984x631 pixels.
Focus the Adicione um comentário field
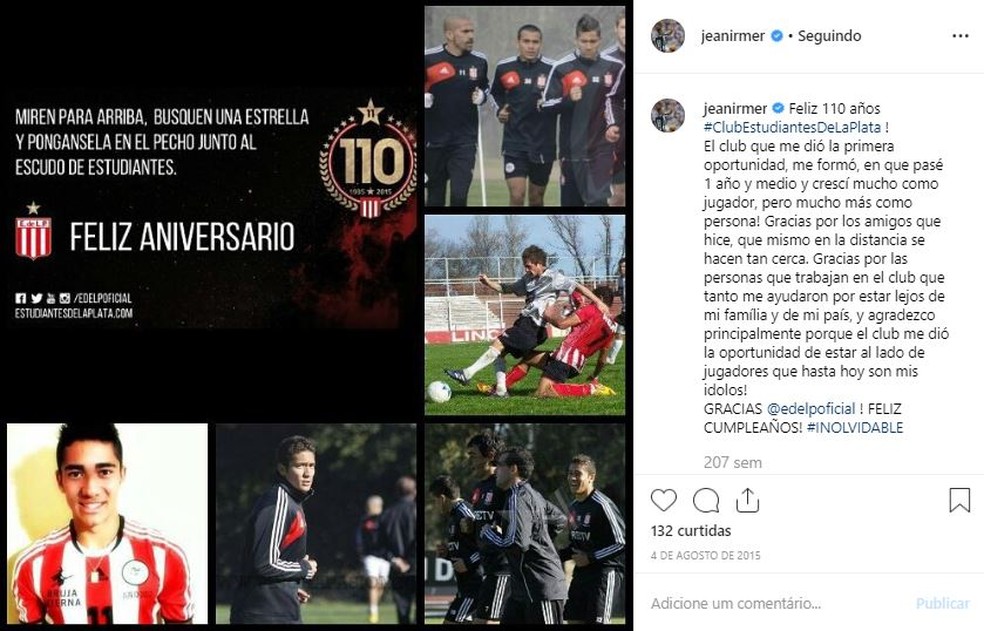[778, 603]
